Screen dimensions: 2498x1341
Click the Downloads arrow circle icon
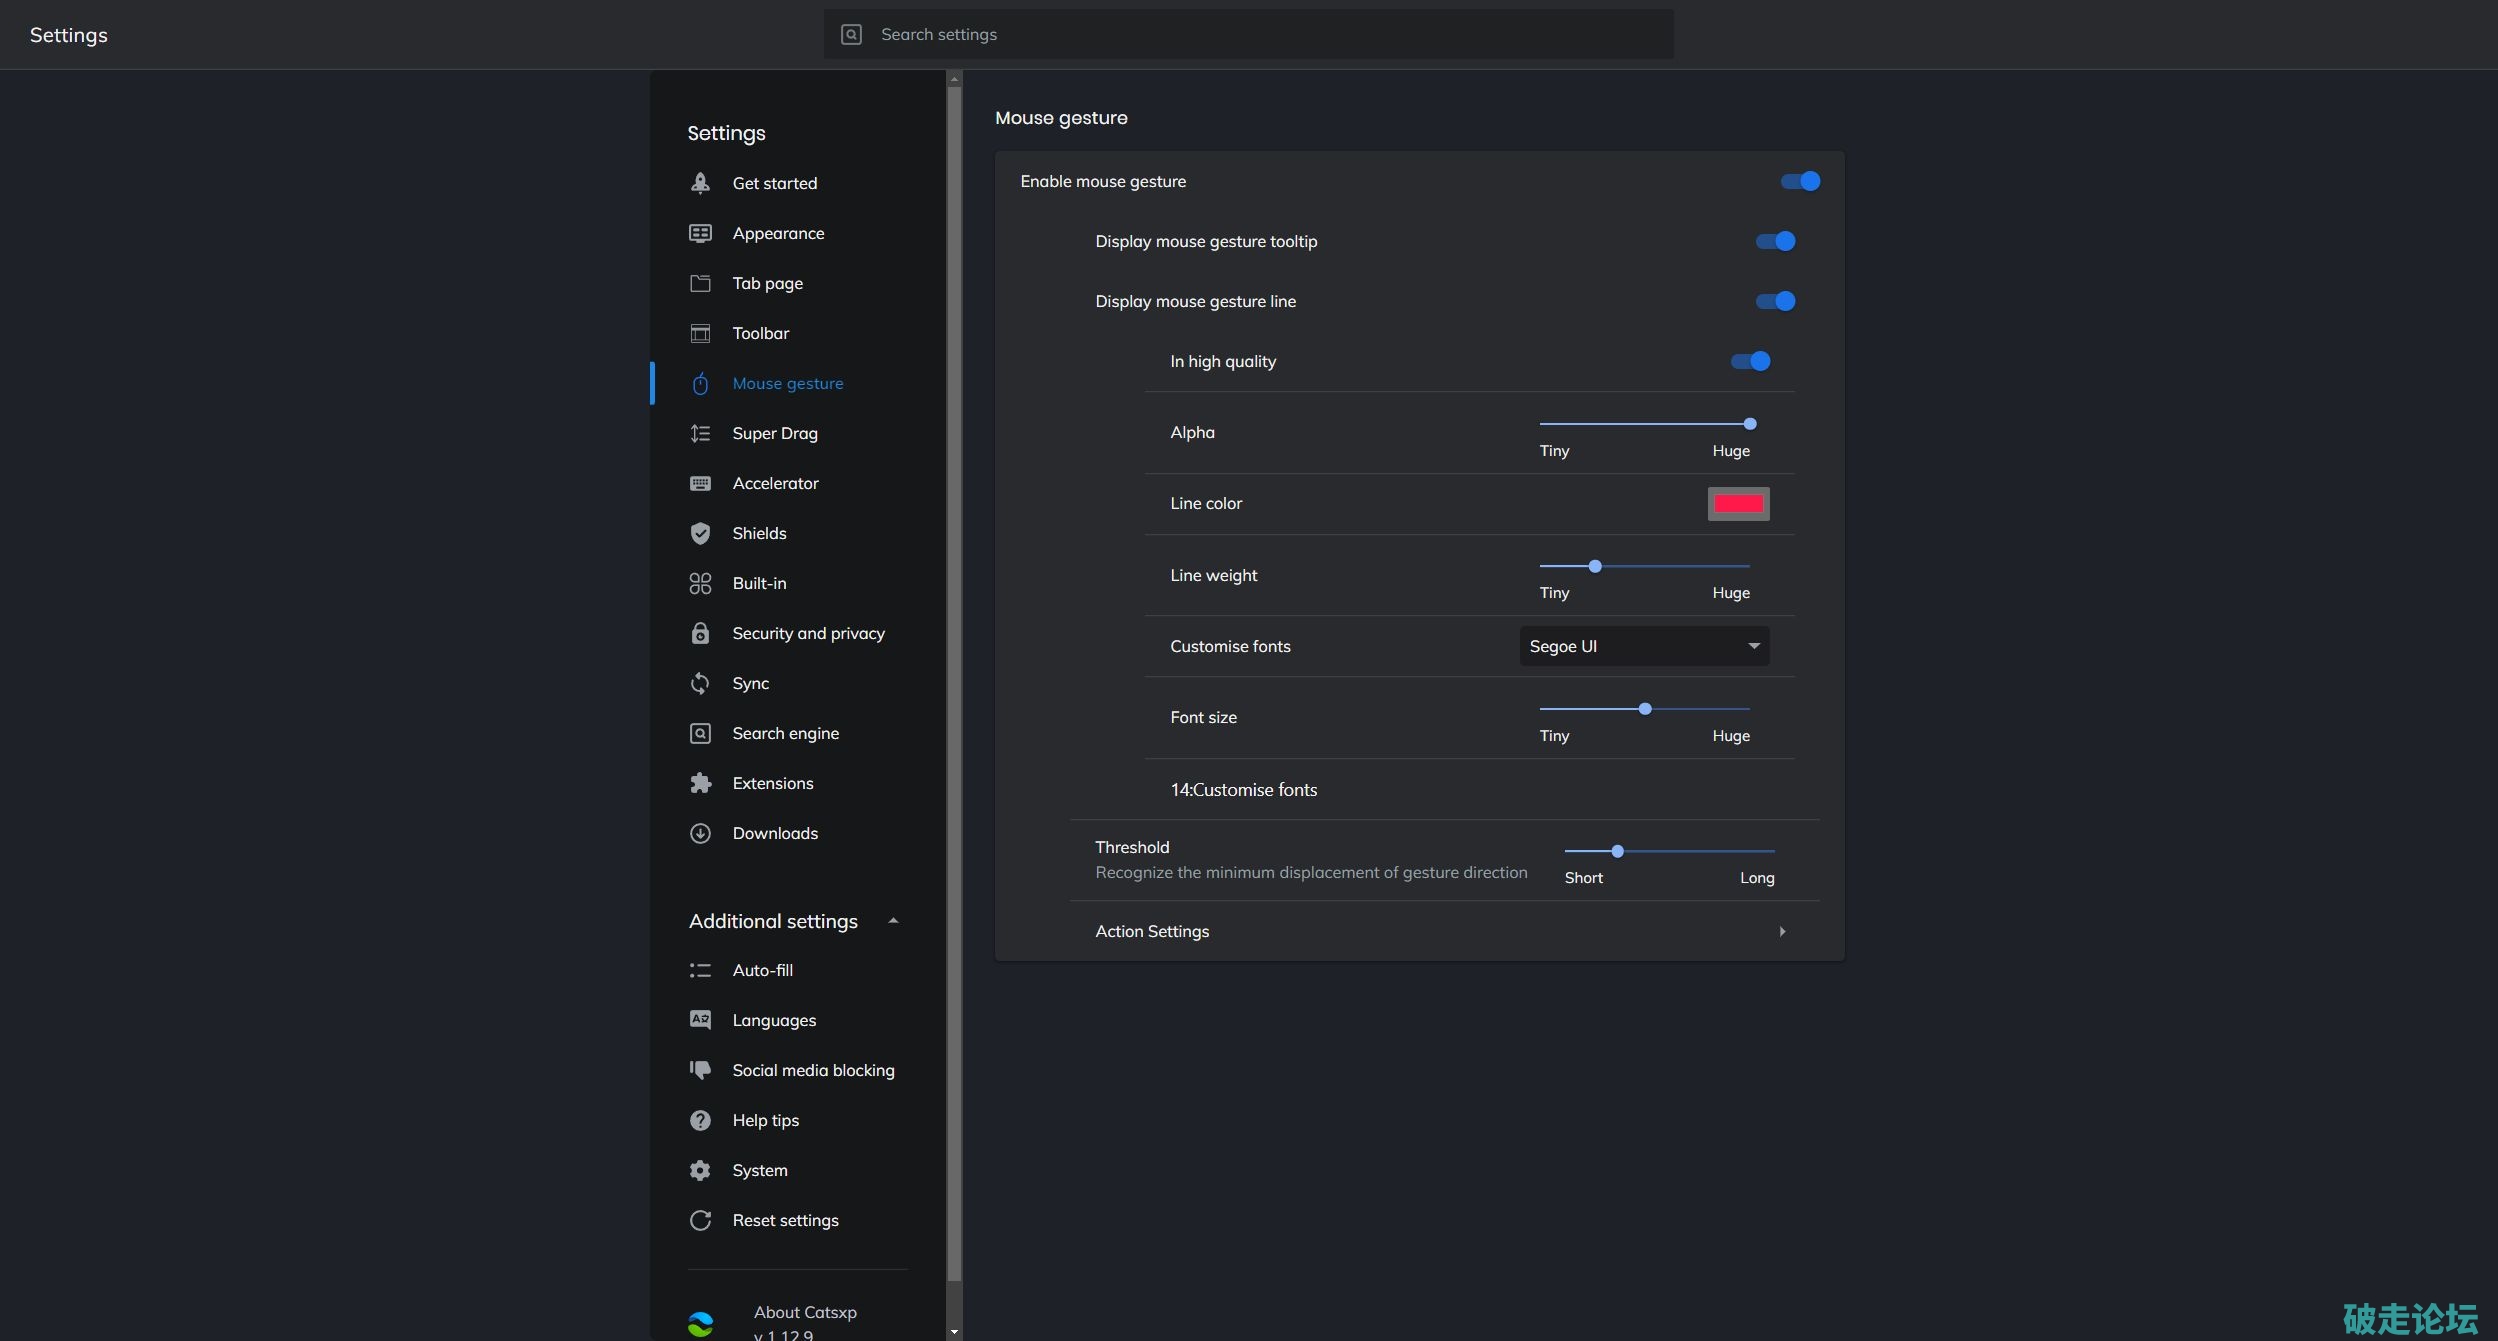(700, 833)
